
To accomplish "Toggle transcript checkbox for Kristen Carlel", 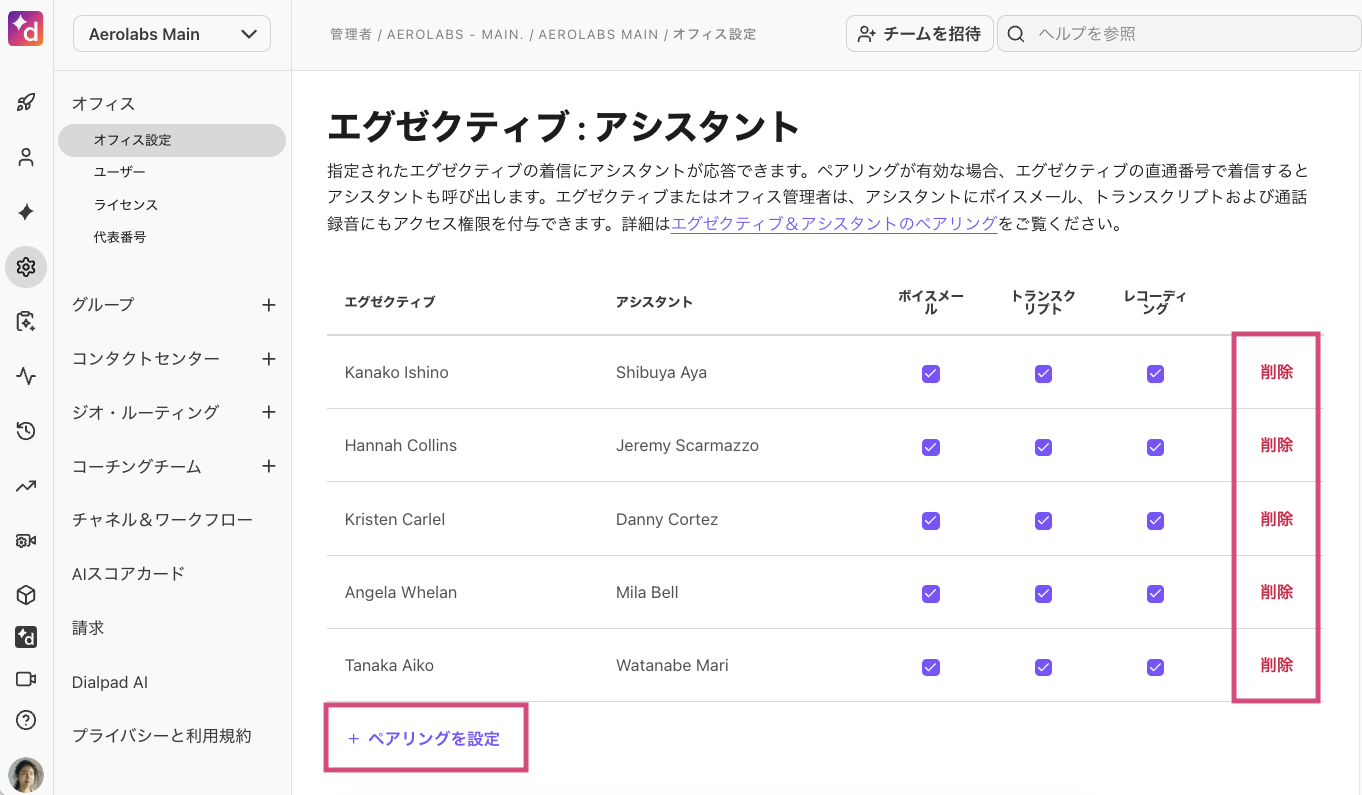I will pos(1043,520).
